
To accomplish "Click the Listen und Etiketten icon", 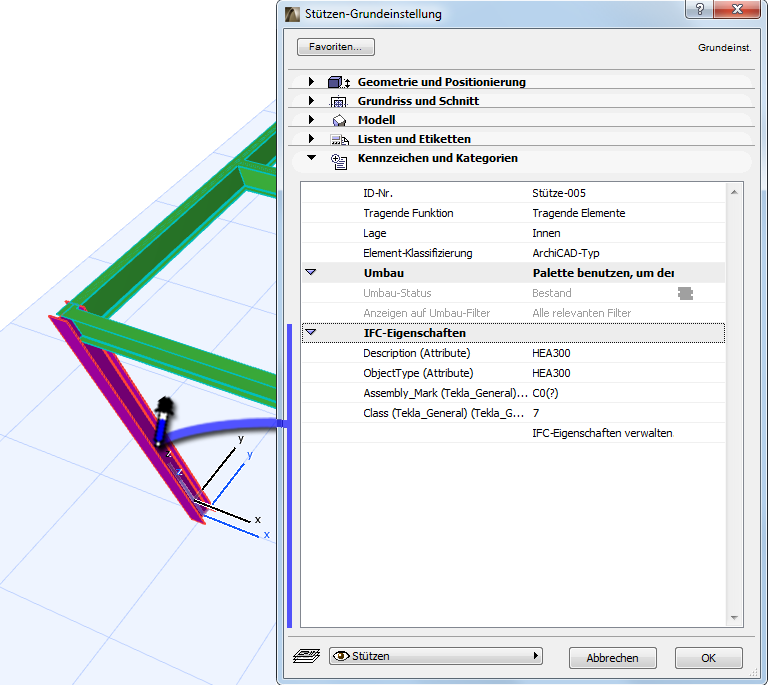I will [x=339, y=140].
